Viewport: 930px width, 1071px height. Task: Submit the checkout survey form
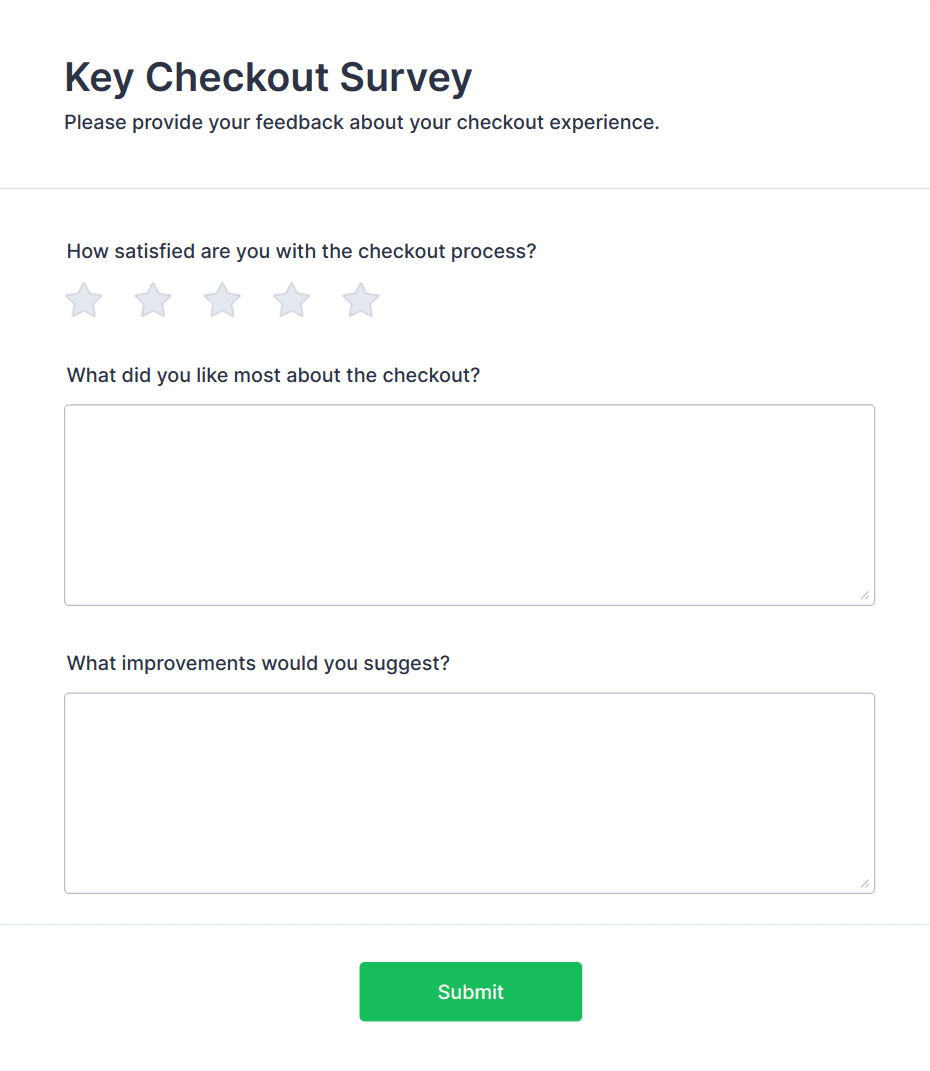(470, 992)
